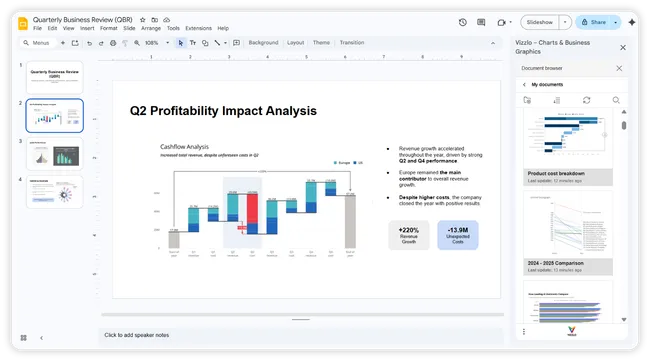
Task: Click the camera meeting icon
Action: pos(501,22)
